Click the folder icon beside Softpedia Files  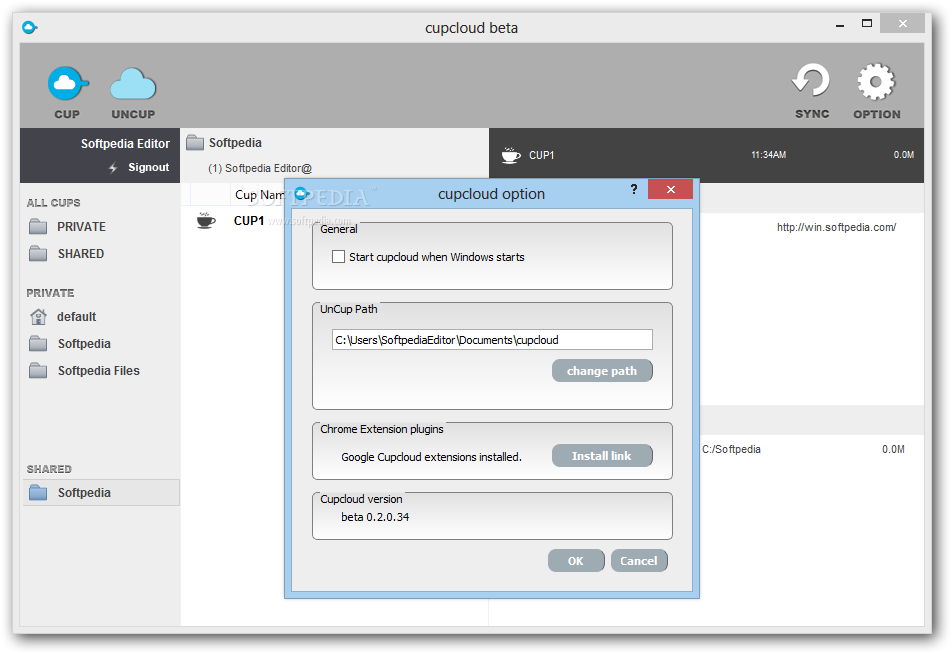pos(38,370)
